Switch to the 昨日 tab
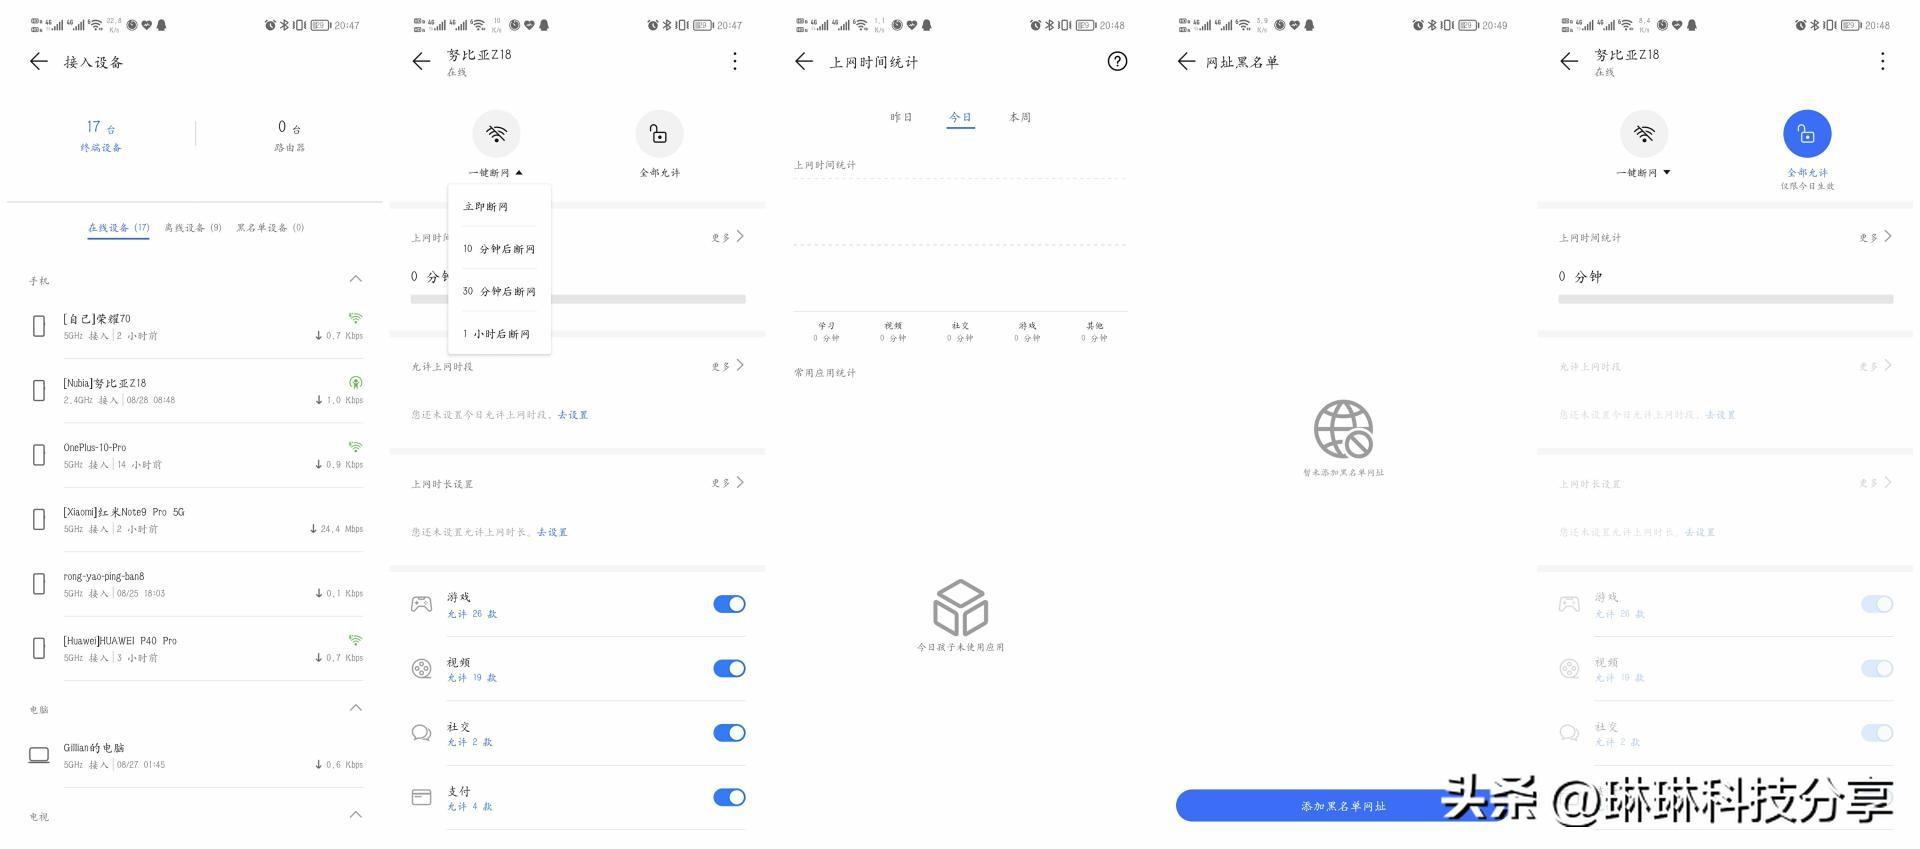The image size is (1920, 849). (x=901, y=117)
